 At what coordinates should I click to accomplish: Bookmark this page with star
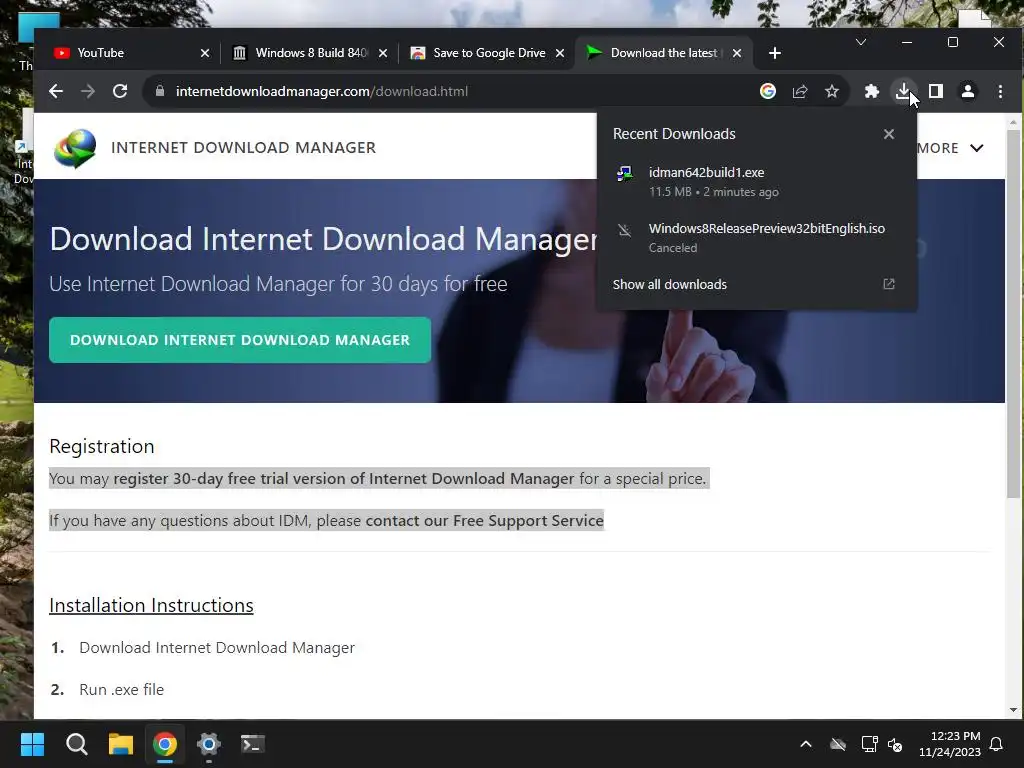tap(831, 91)
